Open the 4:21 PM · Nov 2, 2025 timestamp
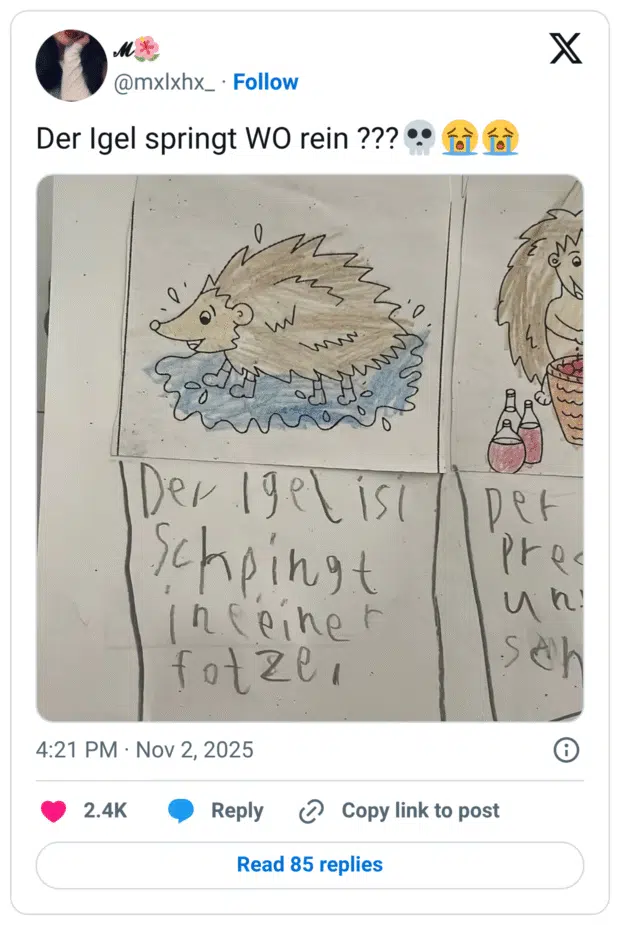620x925 pixels. [x=145, y=750]
